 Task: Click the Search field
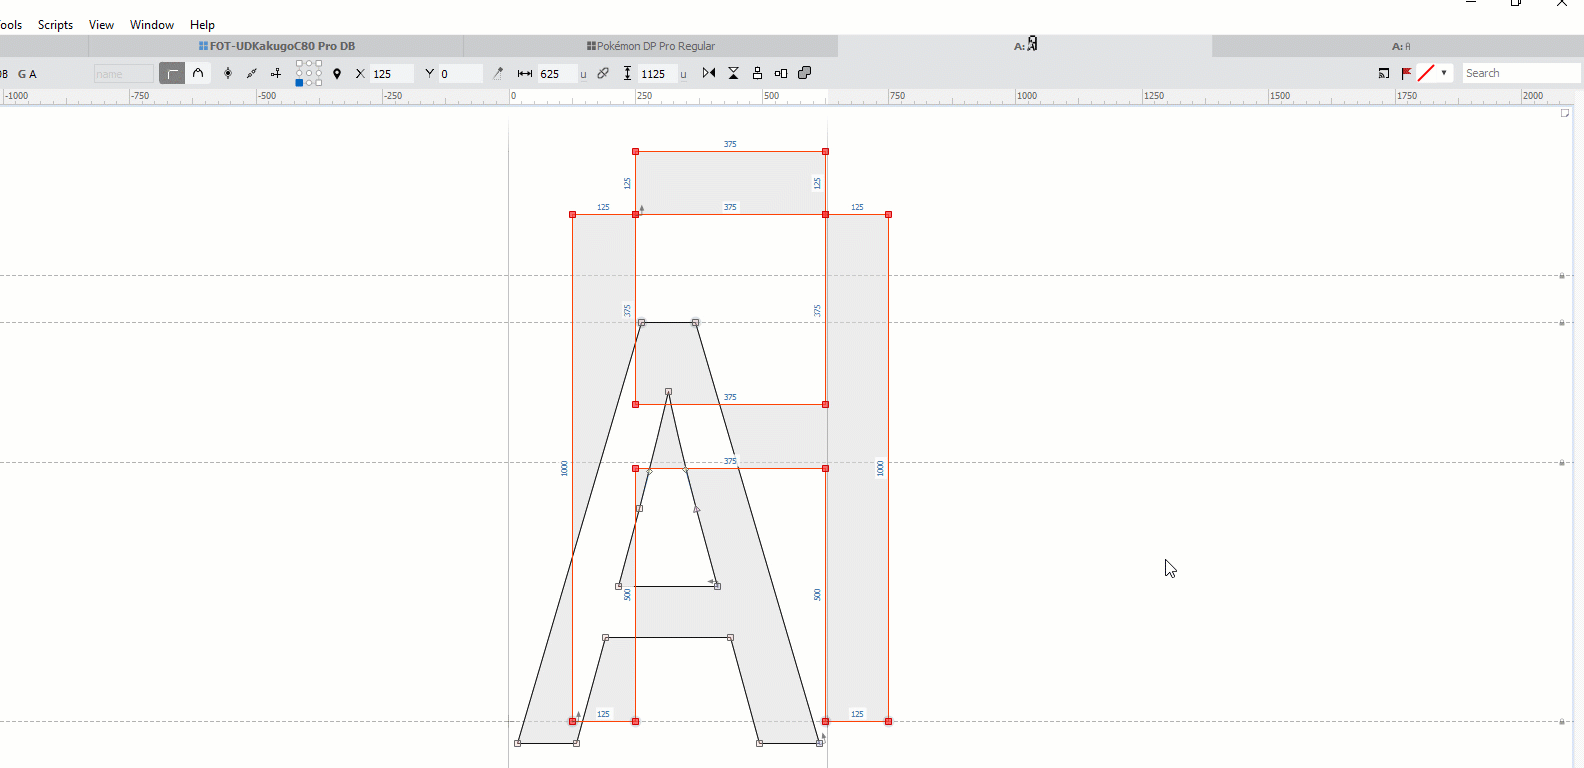tap(1521, 73)
